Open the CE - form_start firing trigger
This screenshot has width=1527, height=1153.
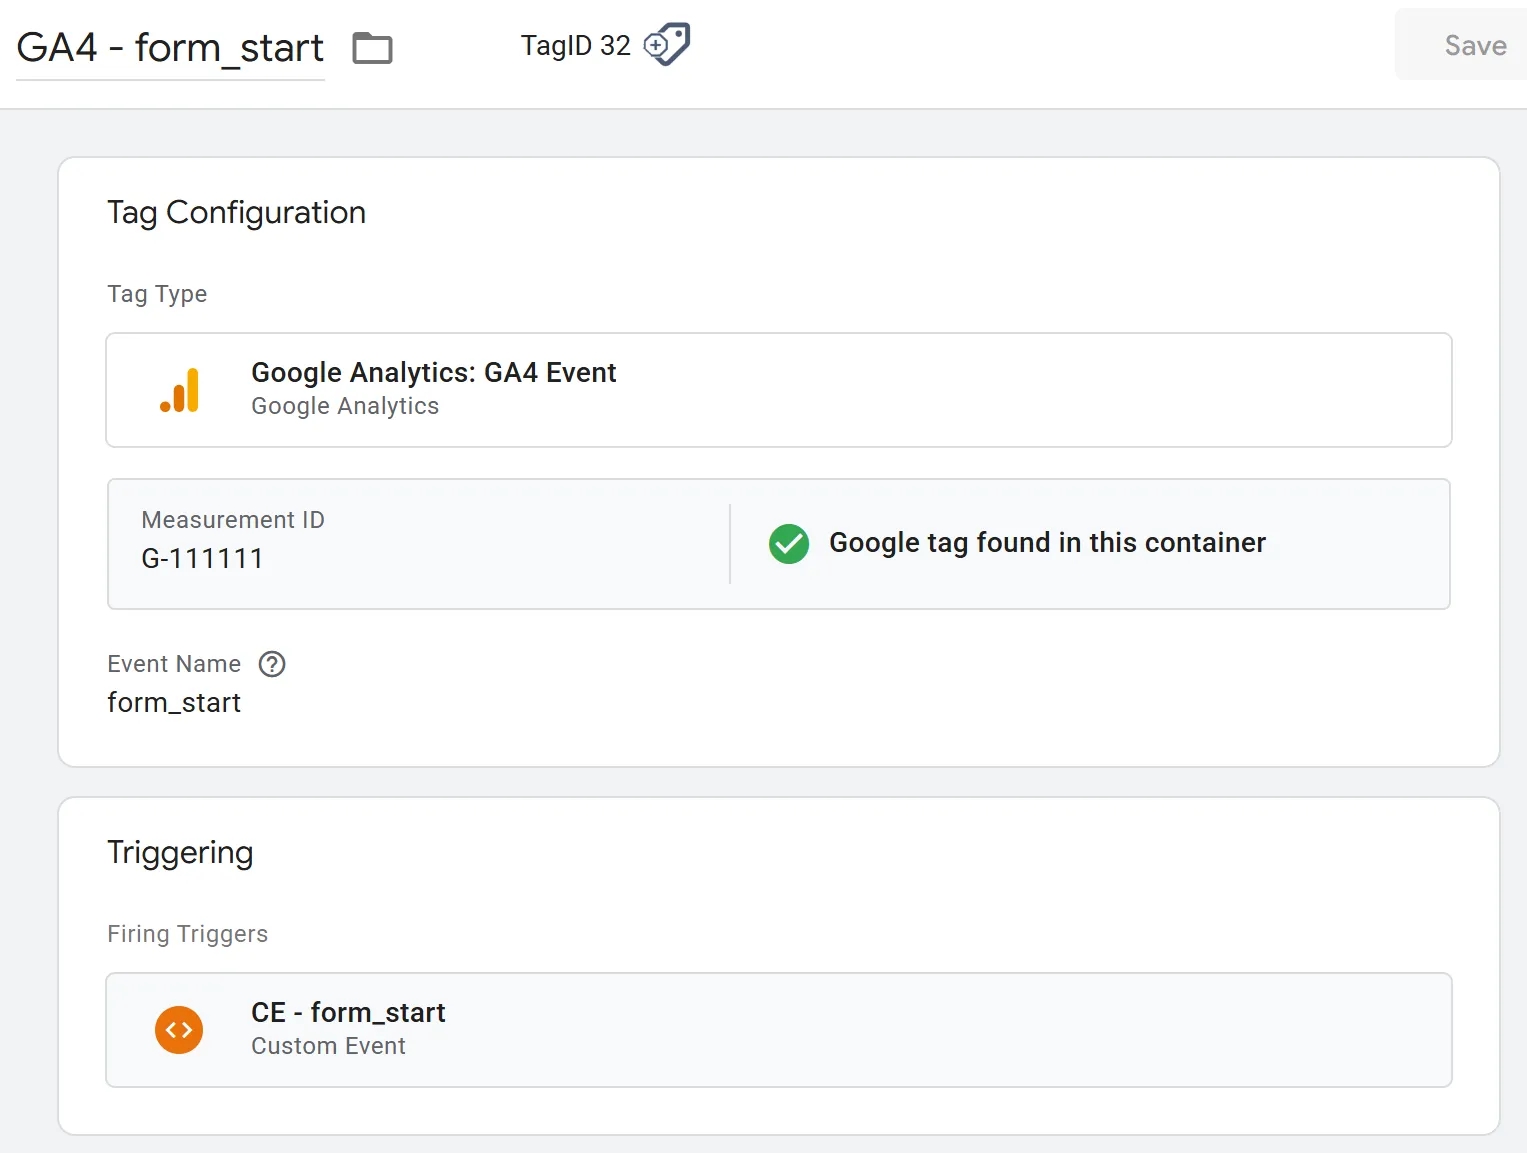click(779, 1030)
